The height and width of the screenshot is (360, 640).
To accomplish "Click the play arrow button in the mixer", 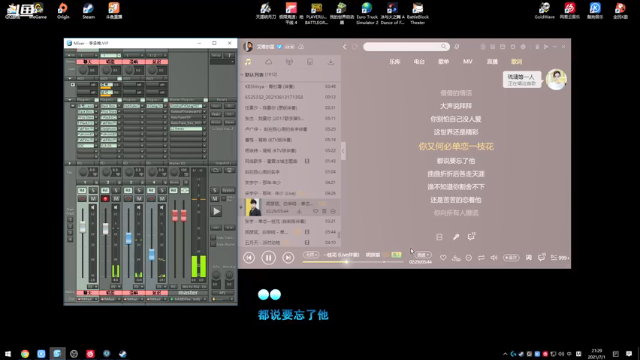I will click(216, 211).
